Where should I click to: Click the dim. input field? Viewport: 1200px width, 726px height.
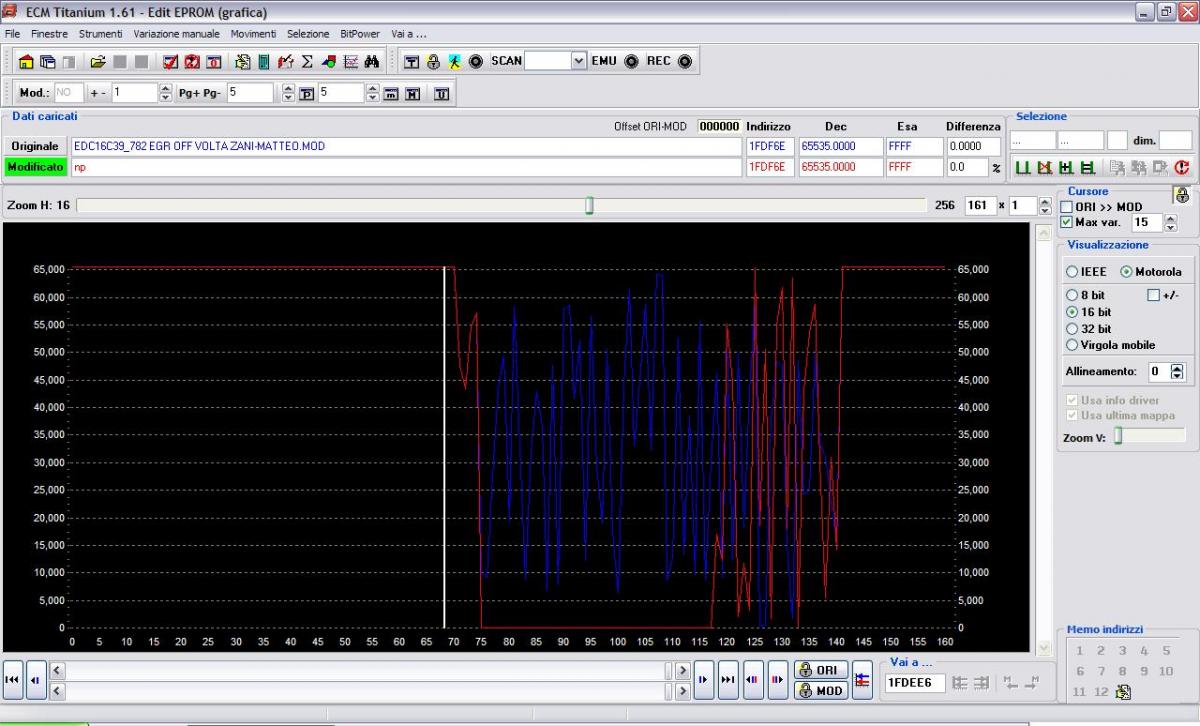point(1175,141)
